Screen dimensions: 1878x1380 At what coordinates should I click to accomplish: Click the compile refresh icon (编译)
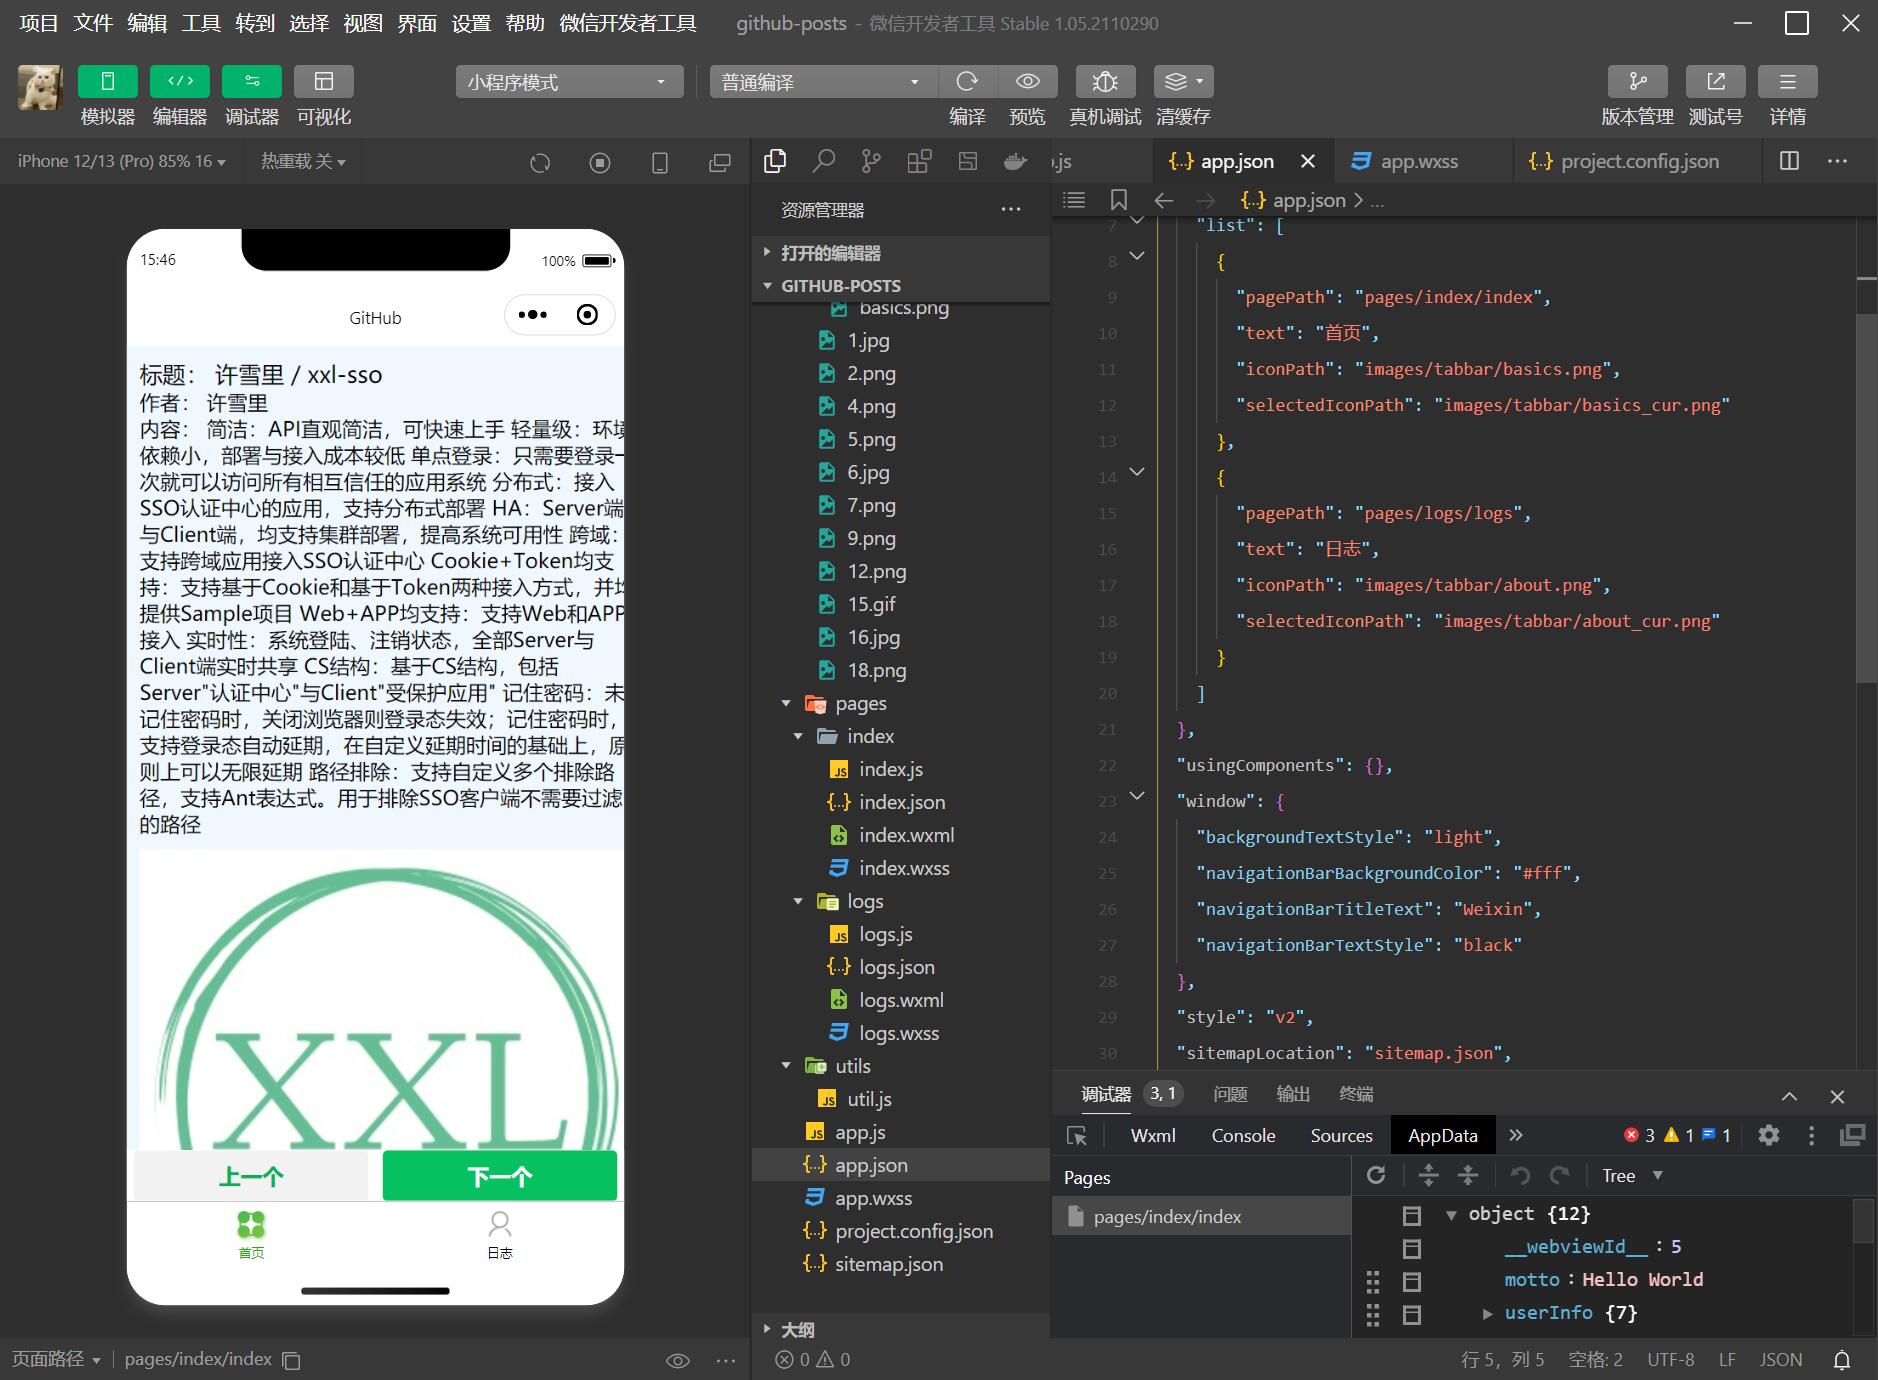967,81
